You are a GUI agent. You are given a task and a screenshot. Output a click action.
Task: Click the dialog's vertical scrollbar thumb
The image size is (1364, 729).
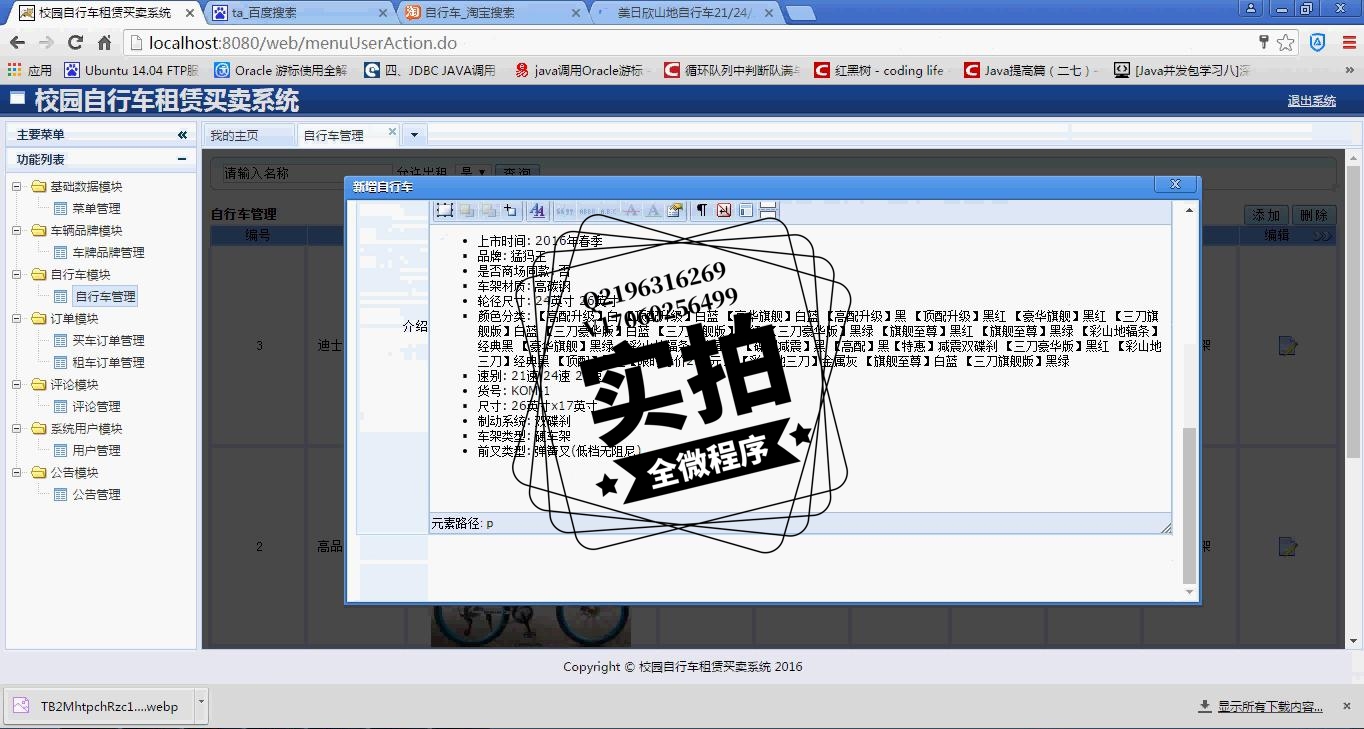(x=1189, y=505)
